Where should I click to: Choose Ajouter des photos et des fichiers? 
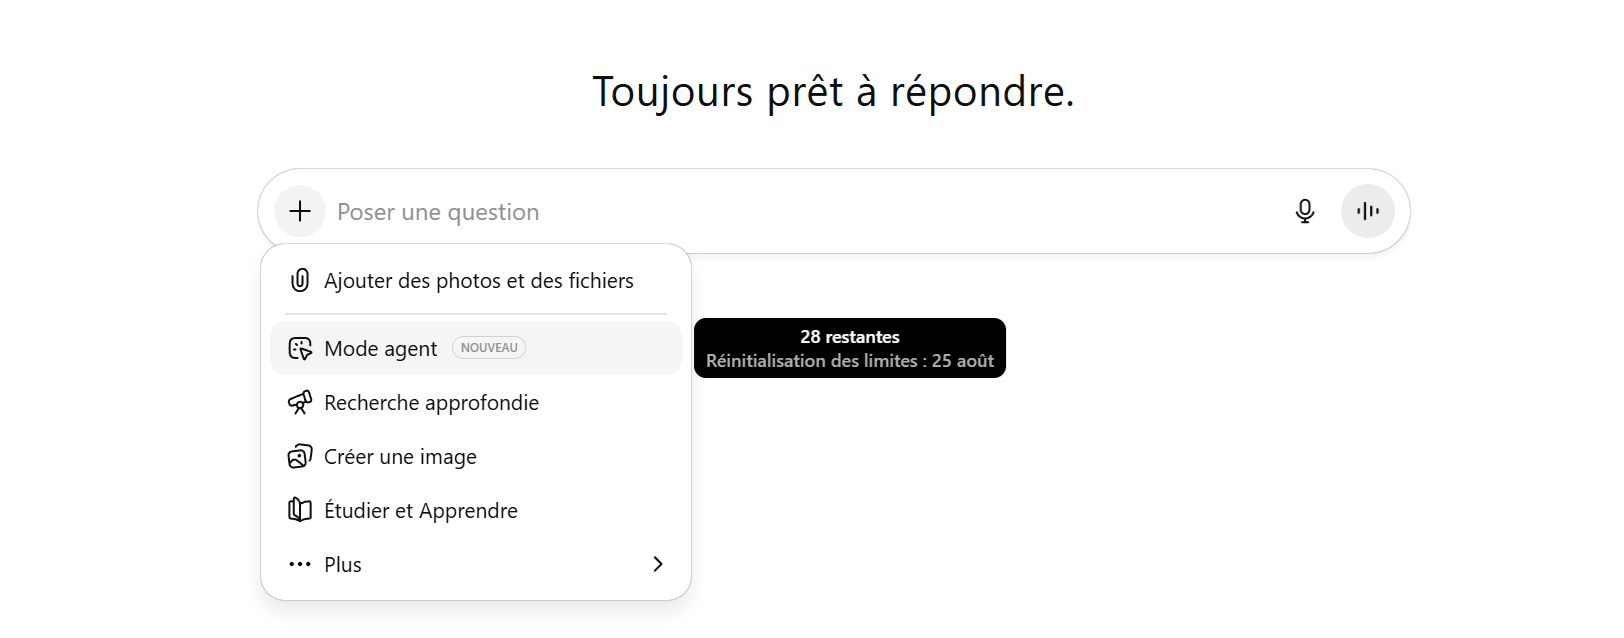(478, 281)
